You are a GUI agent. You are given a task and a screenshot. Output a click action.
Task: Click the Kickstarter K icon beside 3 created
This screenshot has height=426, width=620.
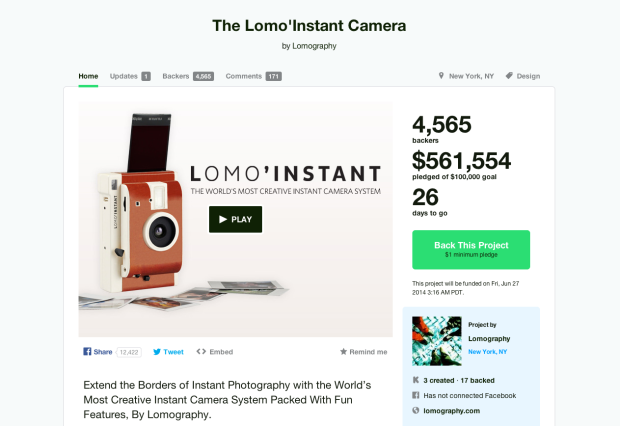point(416,380)
